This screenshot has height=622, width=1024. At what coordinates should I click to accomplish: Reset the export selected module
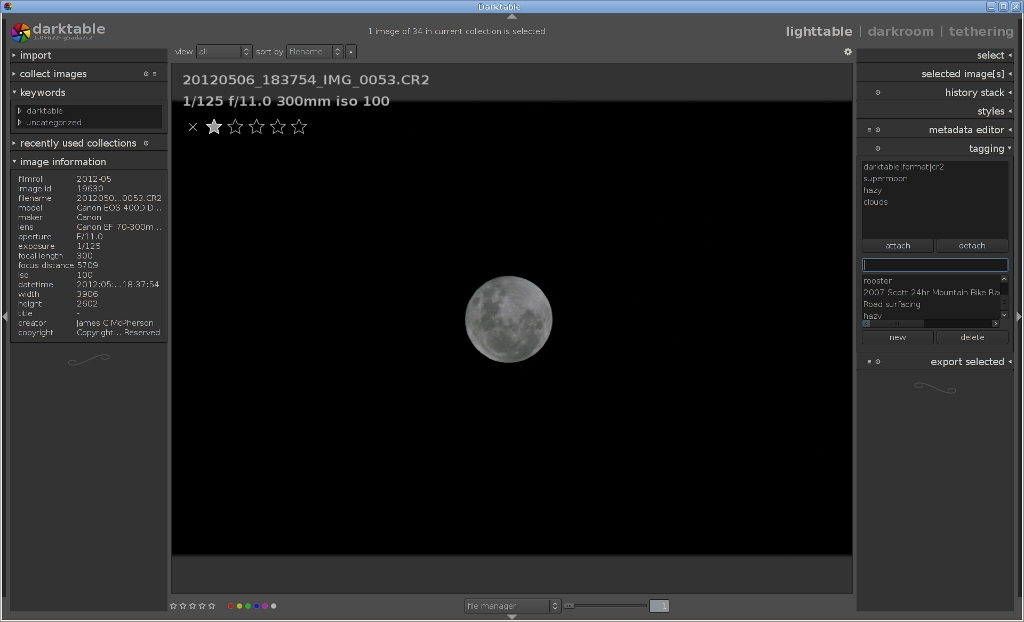tap(878, 362)
